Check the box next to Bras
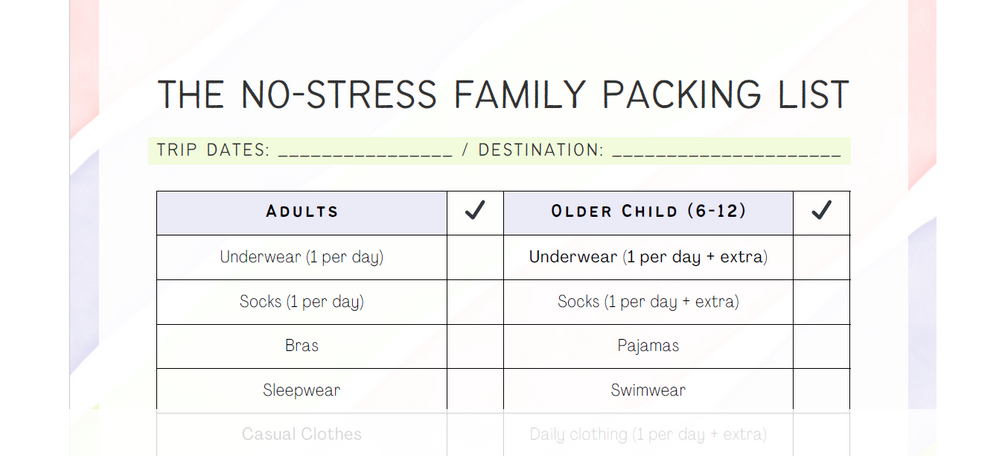Viewport: 1005px width, 456px height. click(475, 346)
